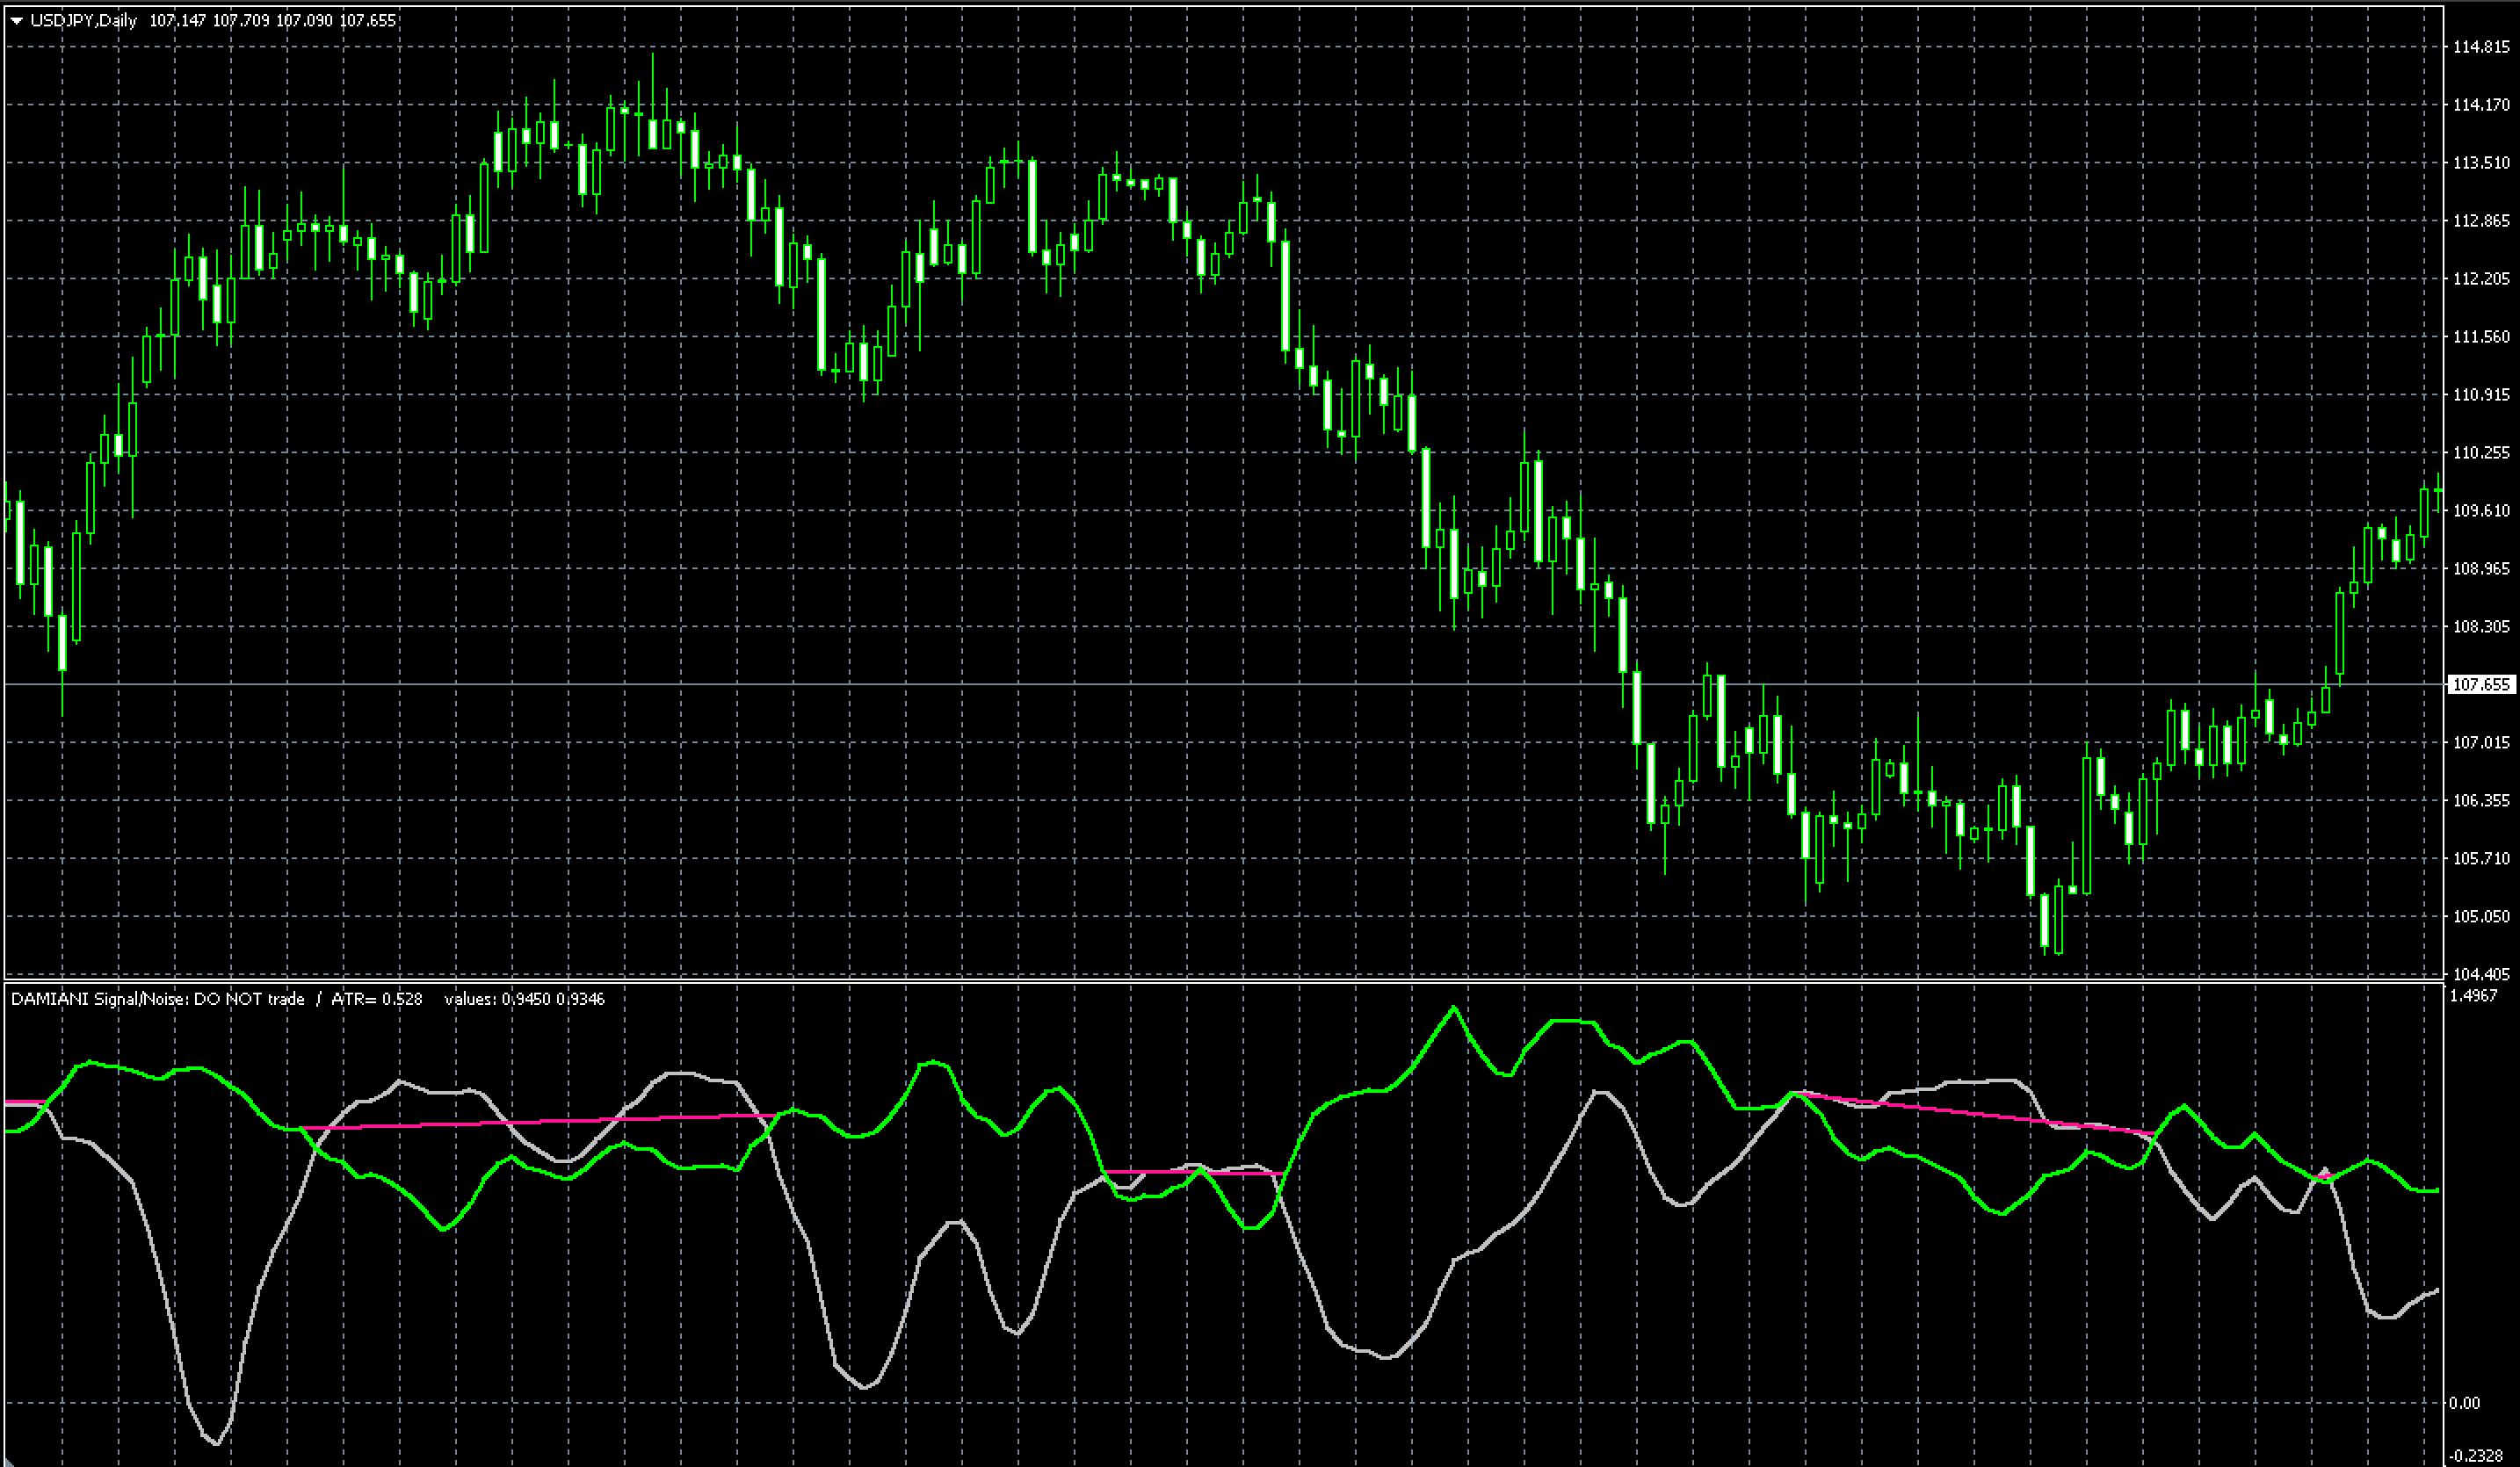
Task: Click the 112.205 price axis label
Action: (x=2481, y=279)
